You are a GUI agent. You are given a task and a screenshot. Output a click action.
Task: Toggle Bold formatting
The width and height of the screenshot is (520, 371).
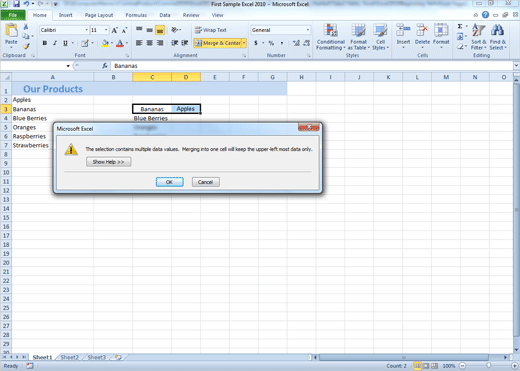[x=45, y=43]
